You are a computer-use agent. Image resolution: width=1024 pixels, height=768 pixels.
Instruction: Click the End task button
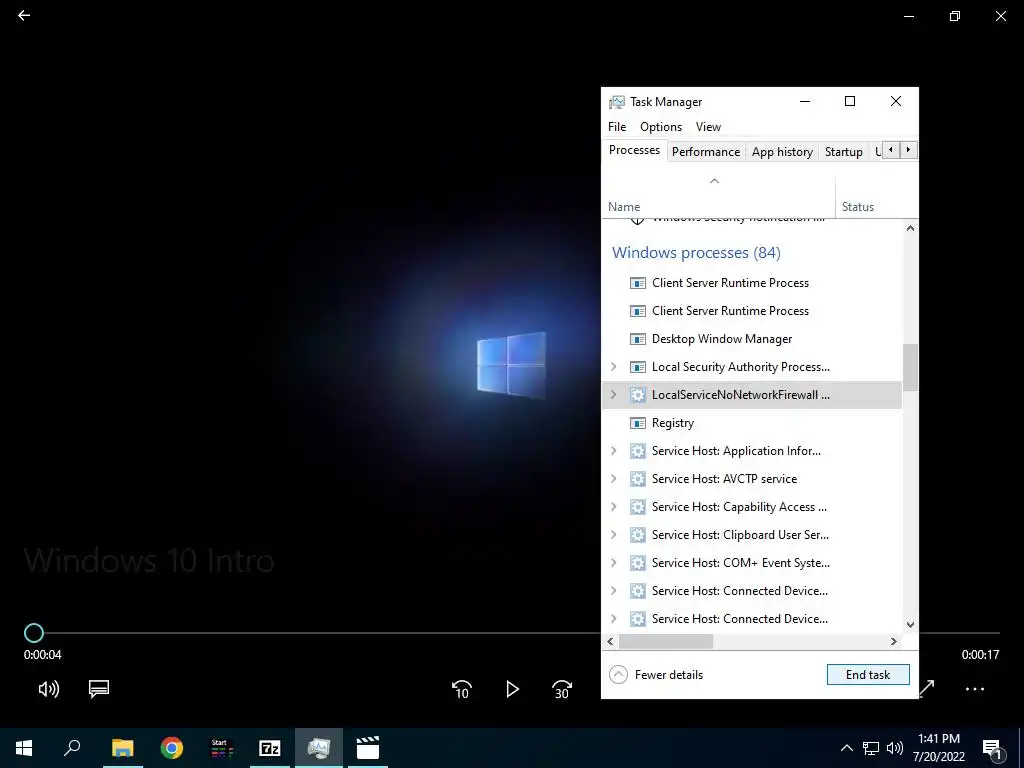[x=868, y=675]
